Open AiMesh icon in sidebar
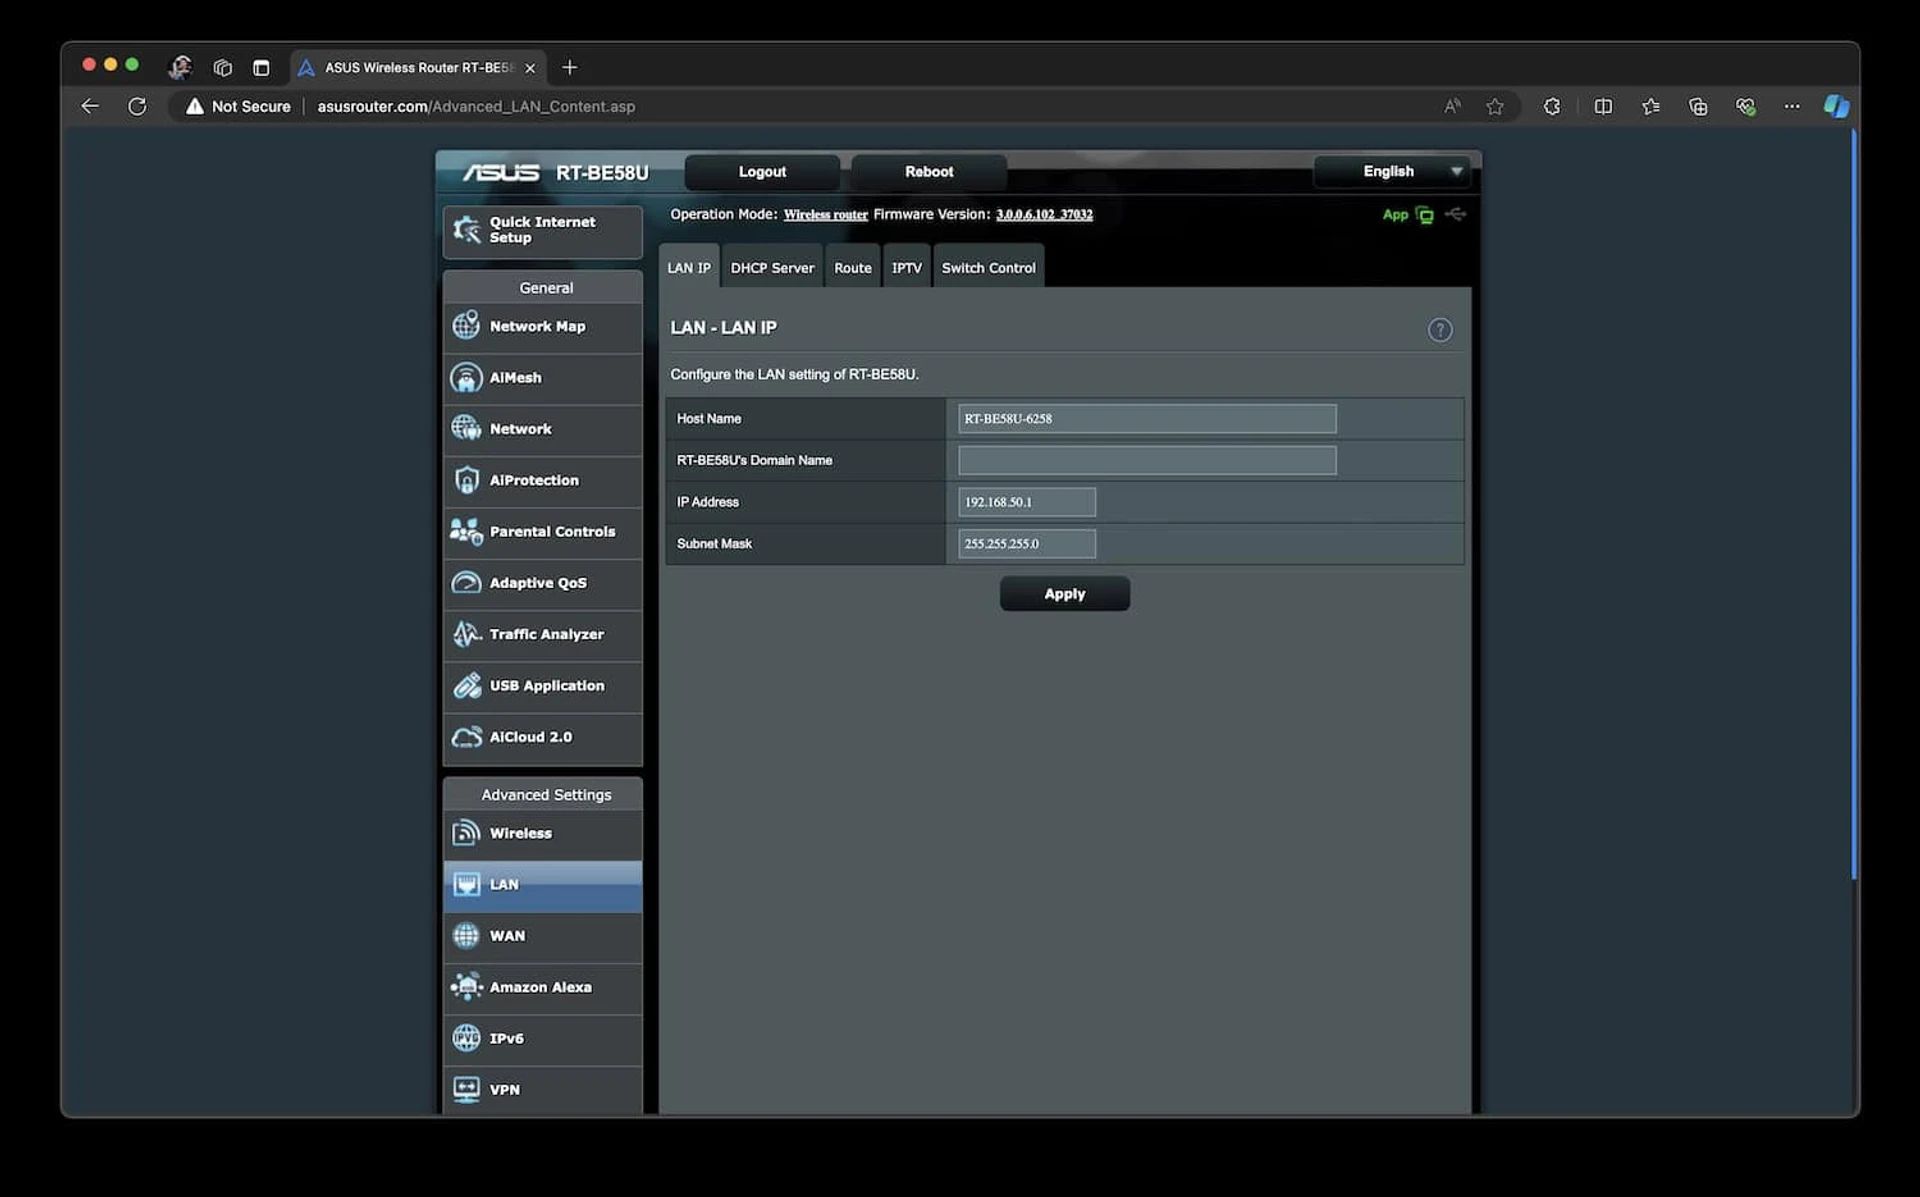This screenshot has height=1197, width=1920. tap(466, 378)
